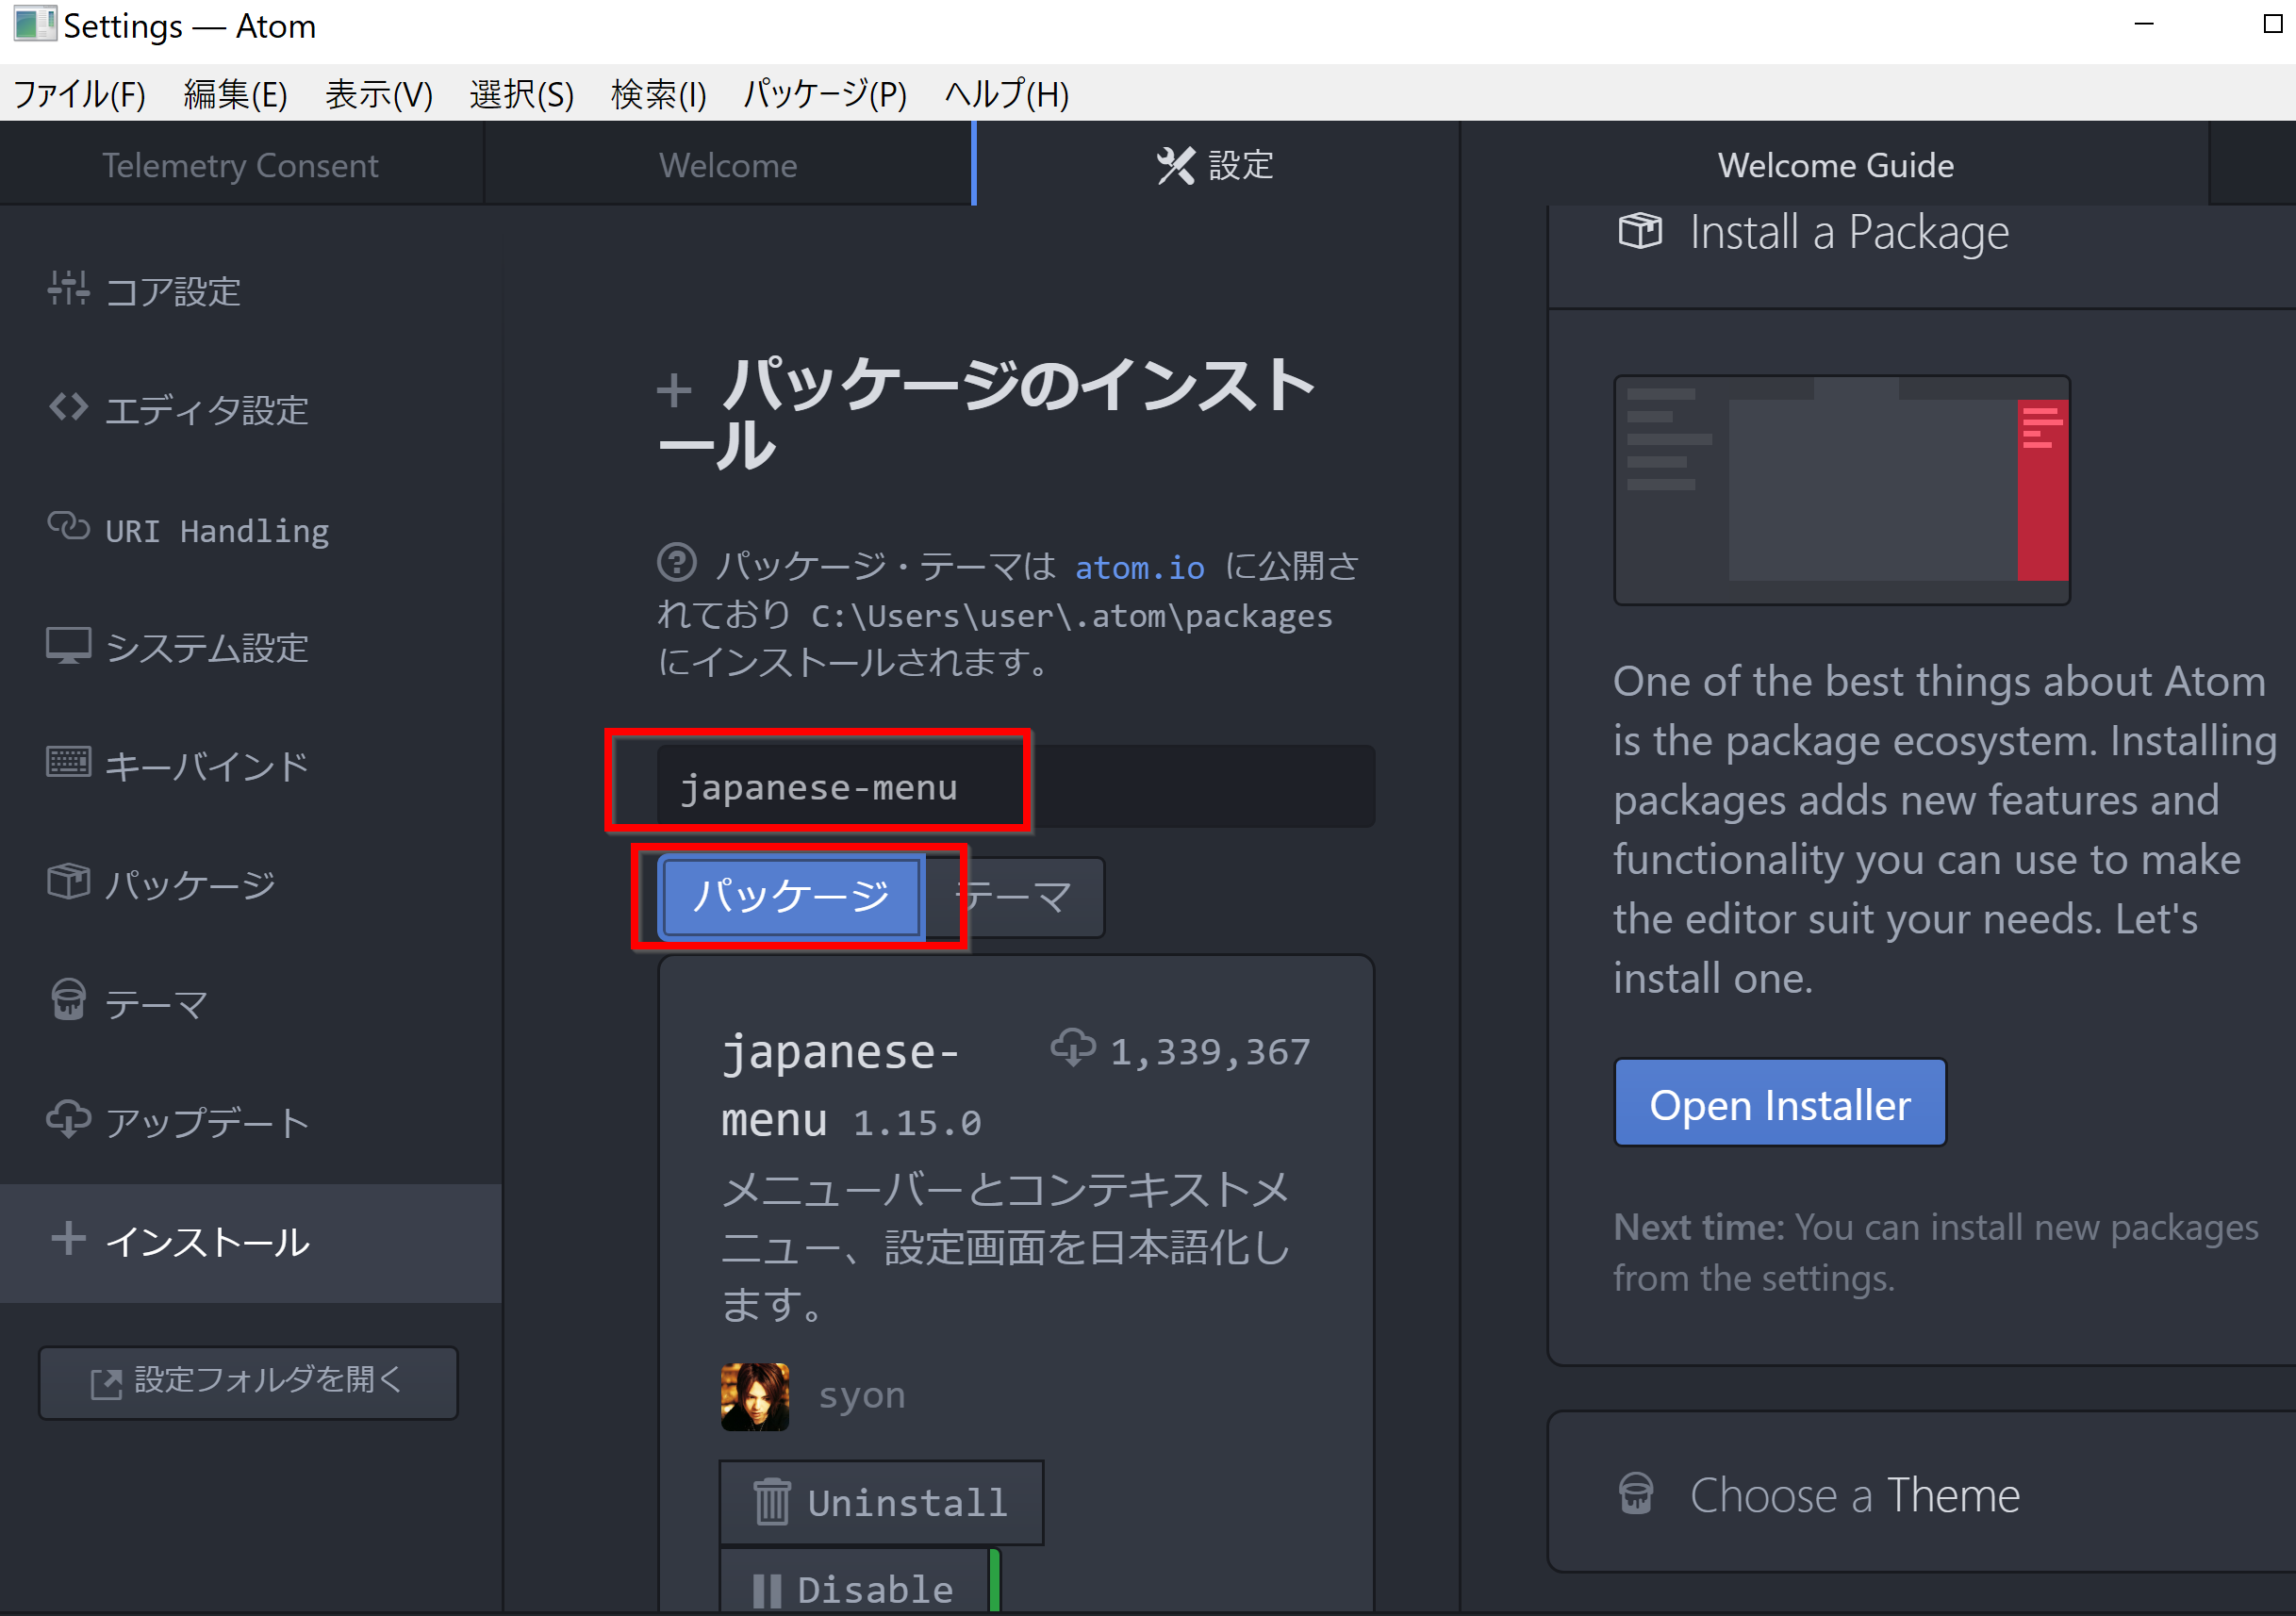
Task: Maximize the Atom window
Action: click(2272, 24)
